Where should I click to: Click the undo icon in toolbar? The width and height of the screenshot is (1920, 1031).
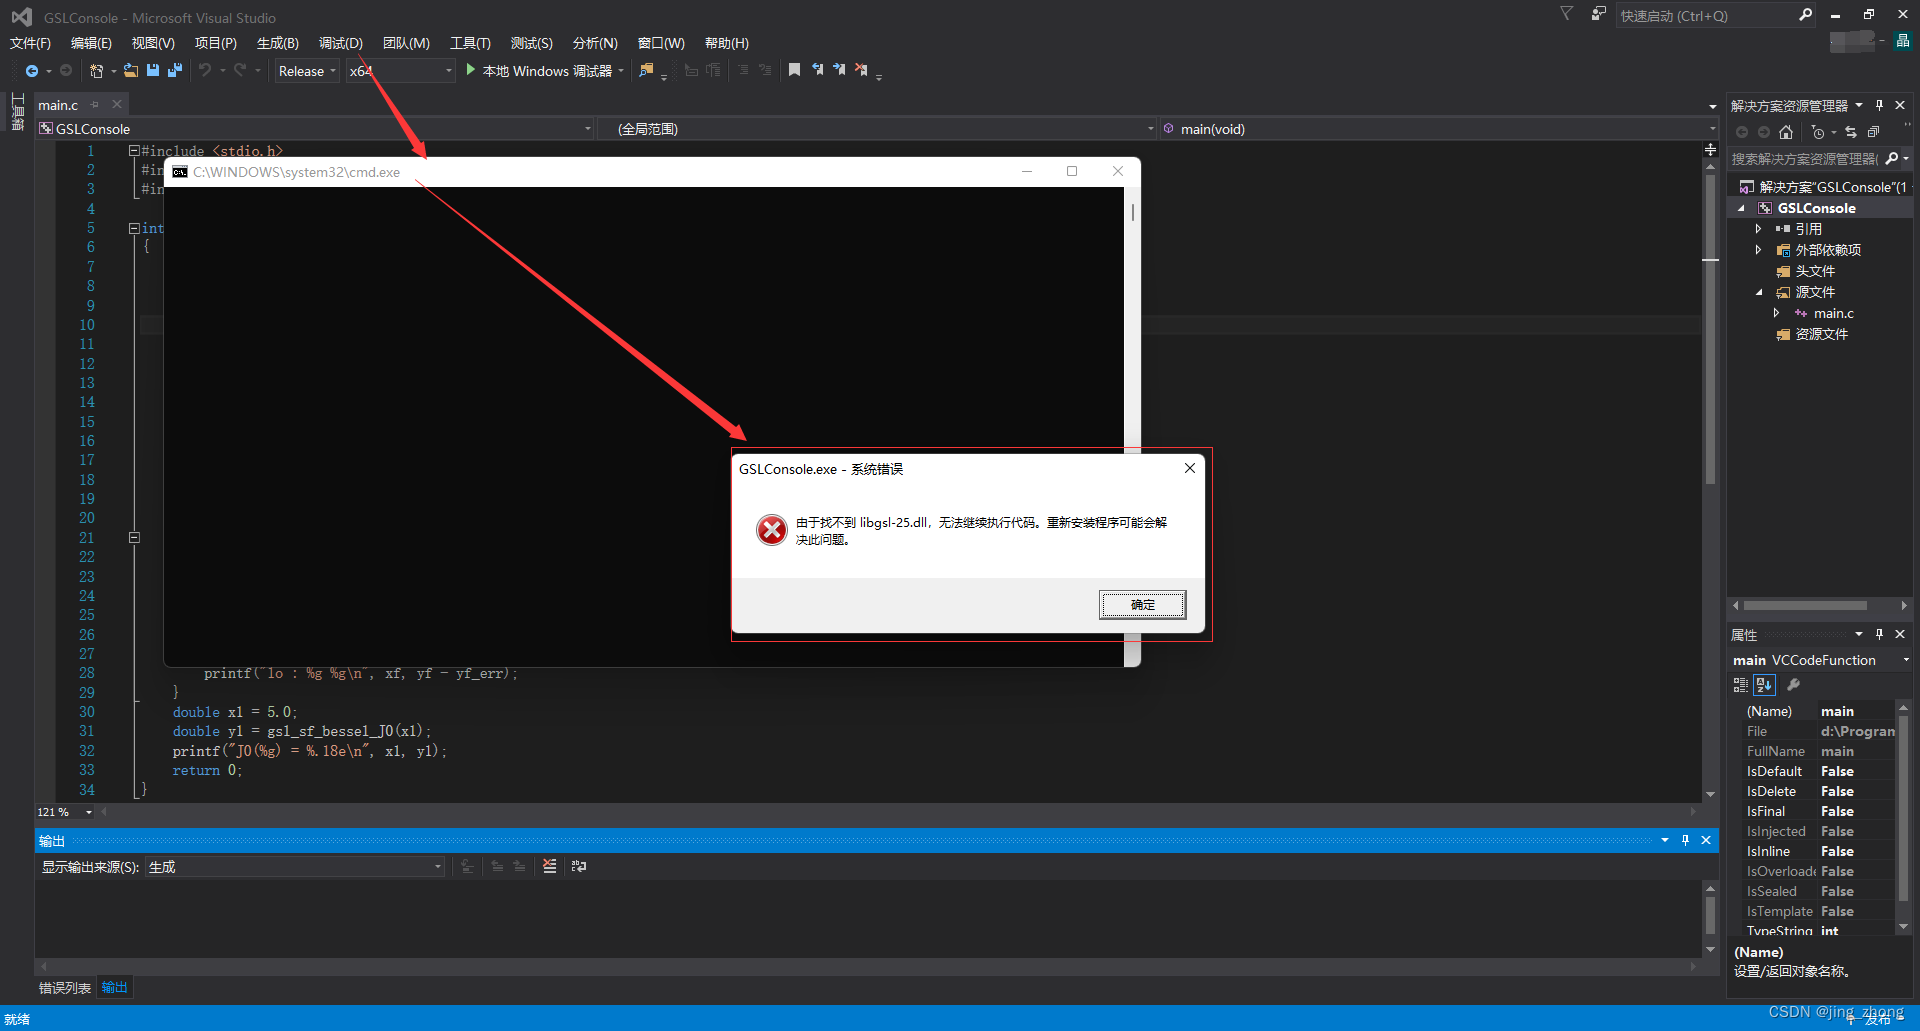point(205,71)
